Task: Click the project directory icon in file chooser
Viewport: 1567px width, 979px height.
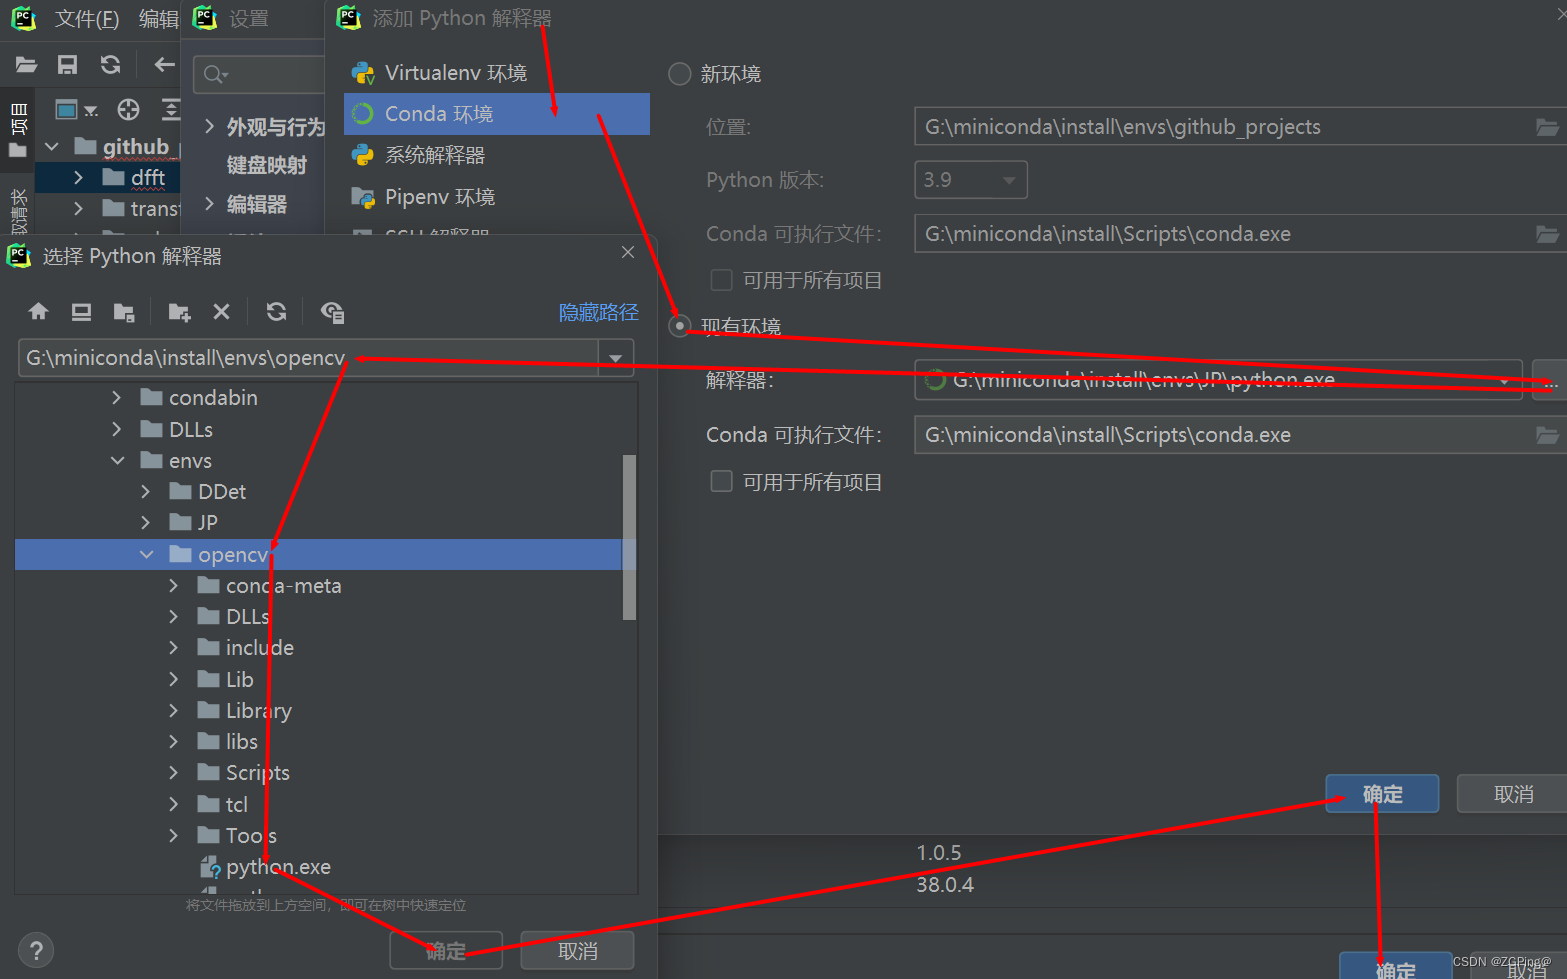Action: [x=124, y=312]
